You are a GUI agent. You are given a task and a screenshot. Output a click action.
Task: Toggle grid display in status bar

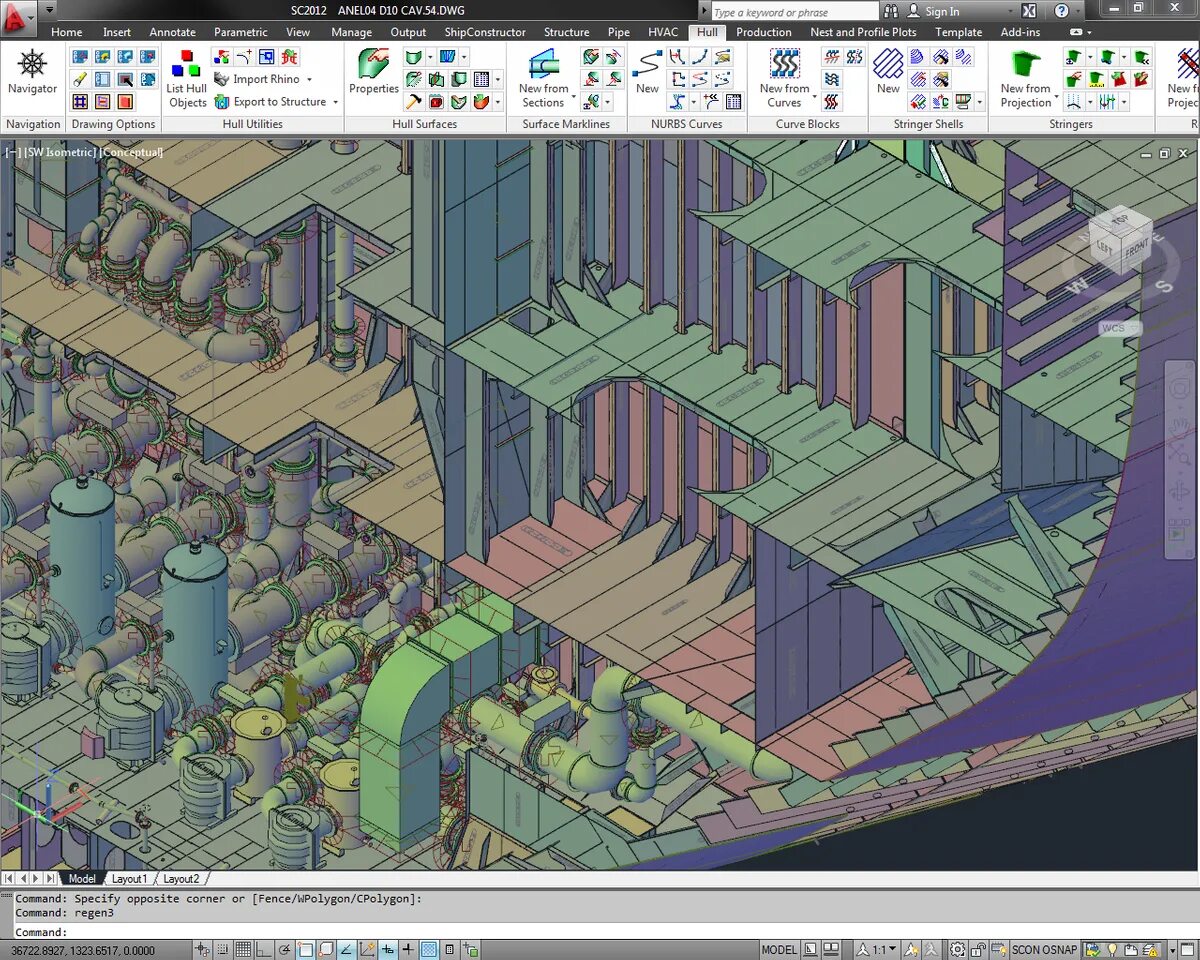point(243,950)
